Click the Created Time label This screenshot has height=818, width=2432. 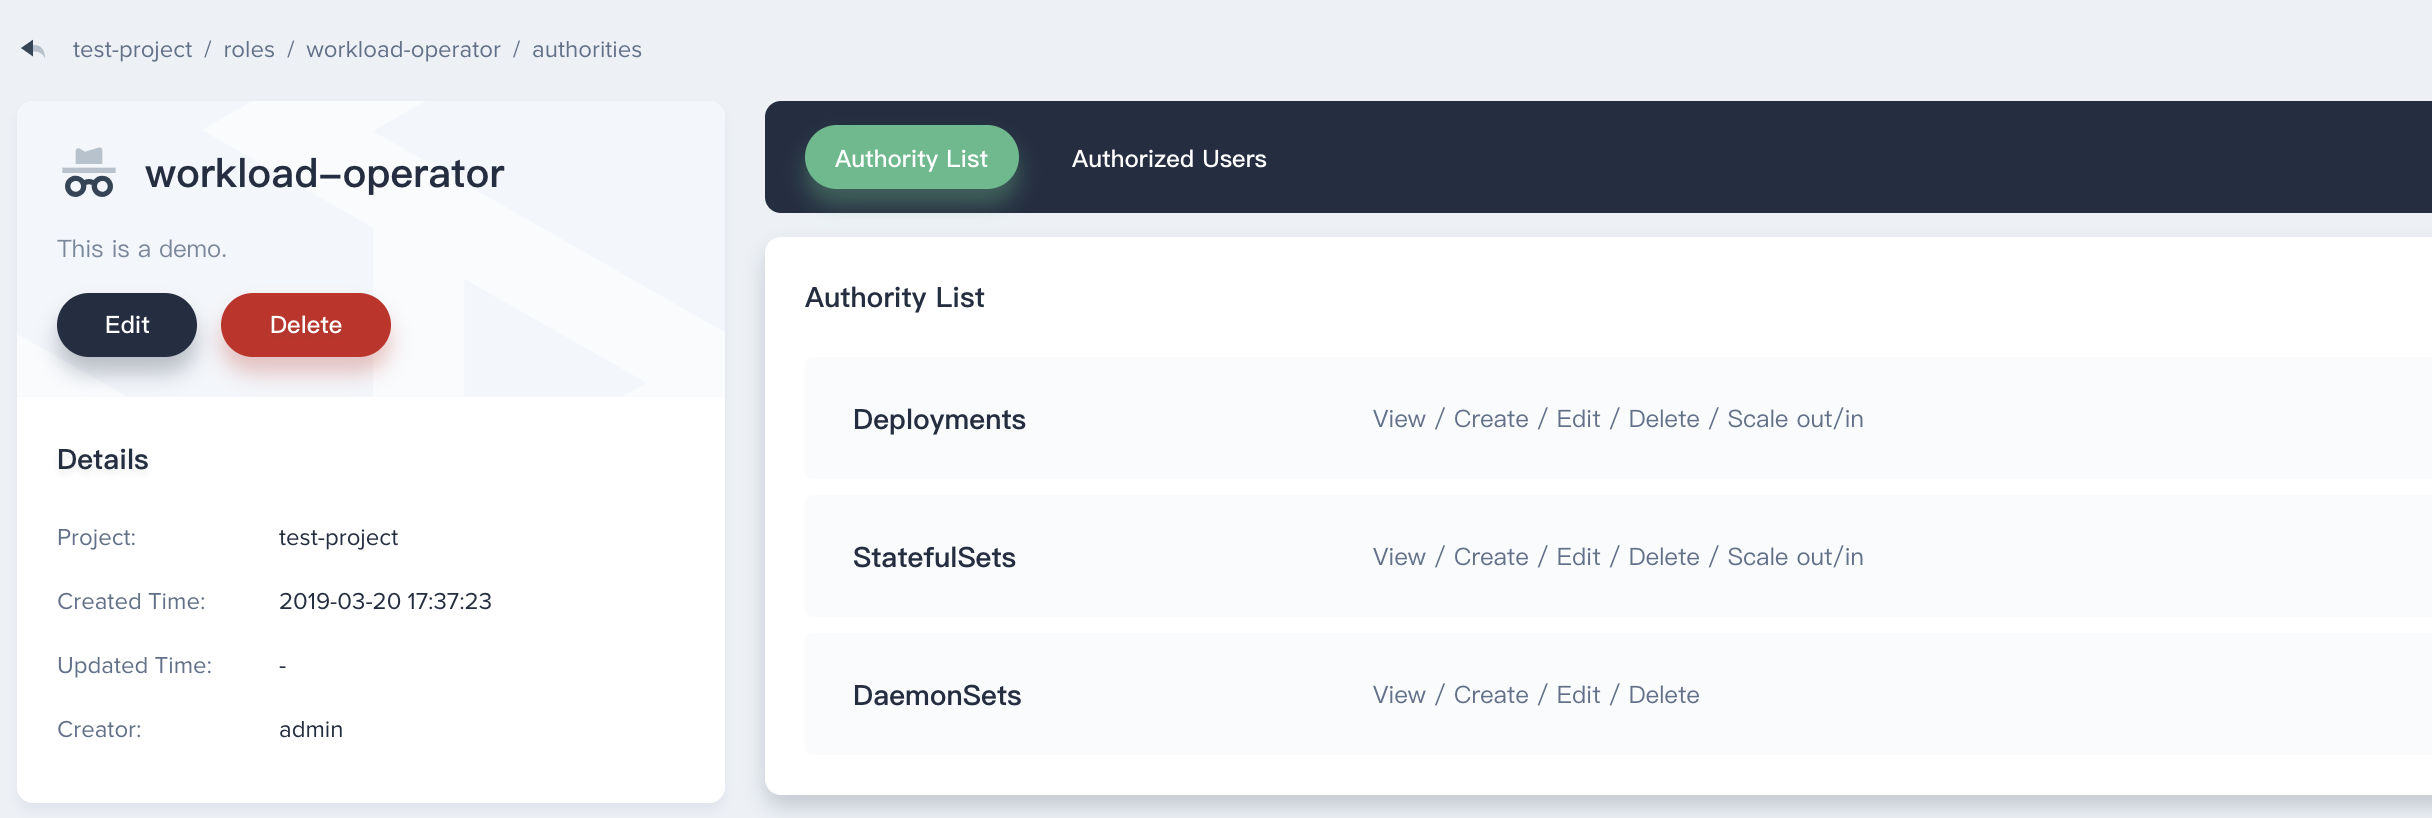[x=131, y=601]
